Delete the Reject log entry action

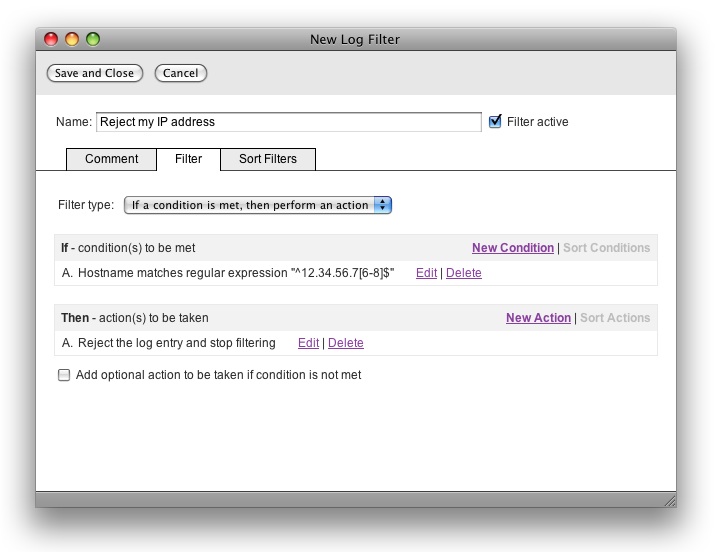(x=345, y=343)
